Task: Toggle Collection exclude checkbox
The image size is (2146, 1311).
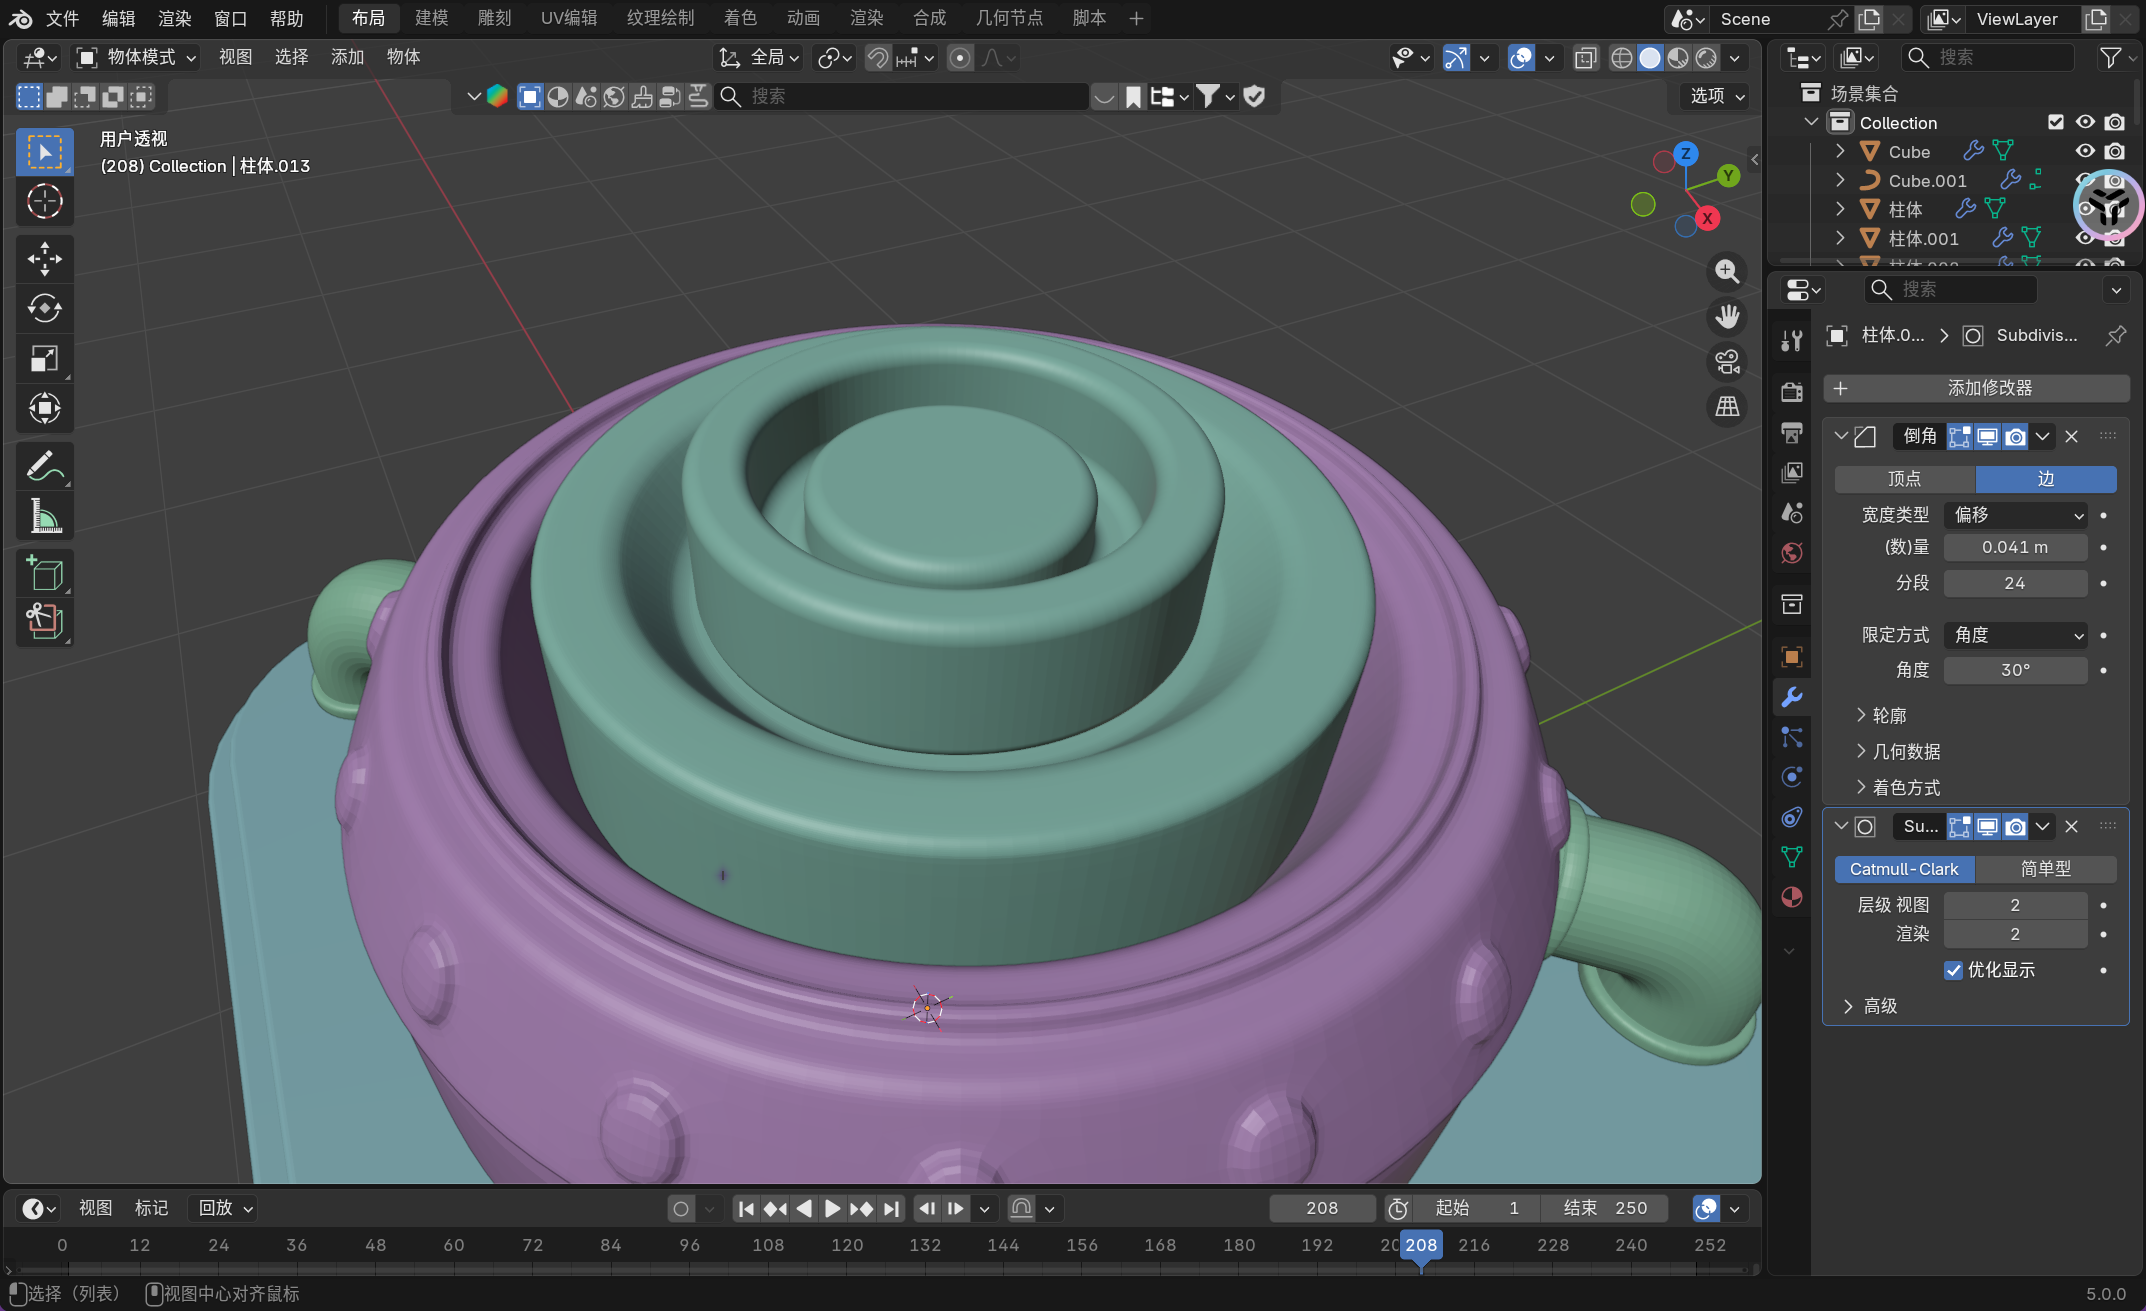Action: click(2056, 122)
